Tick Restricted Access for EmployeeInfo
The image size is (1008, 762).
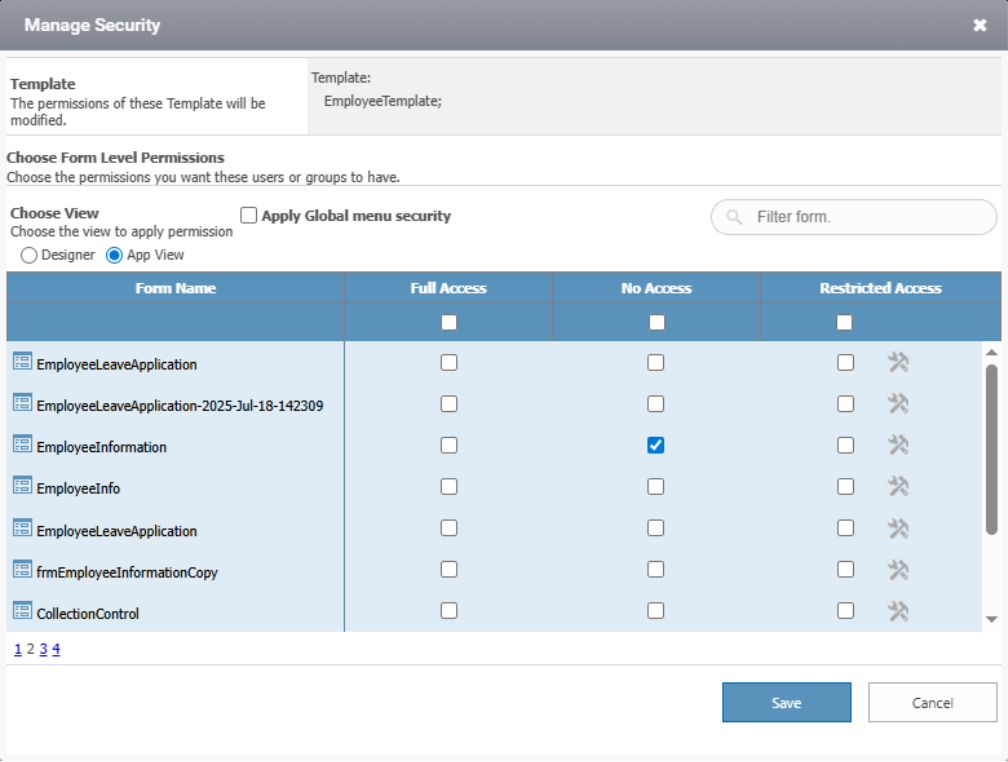[845, 487]
